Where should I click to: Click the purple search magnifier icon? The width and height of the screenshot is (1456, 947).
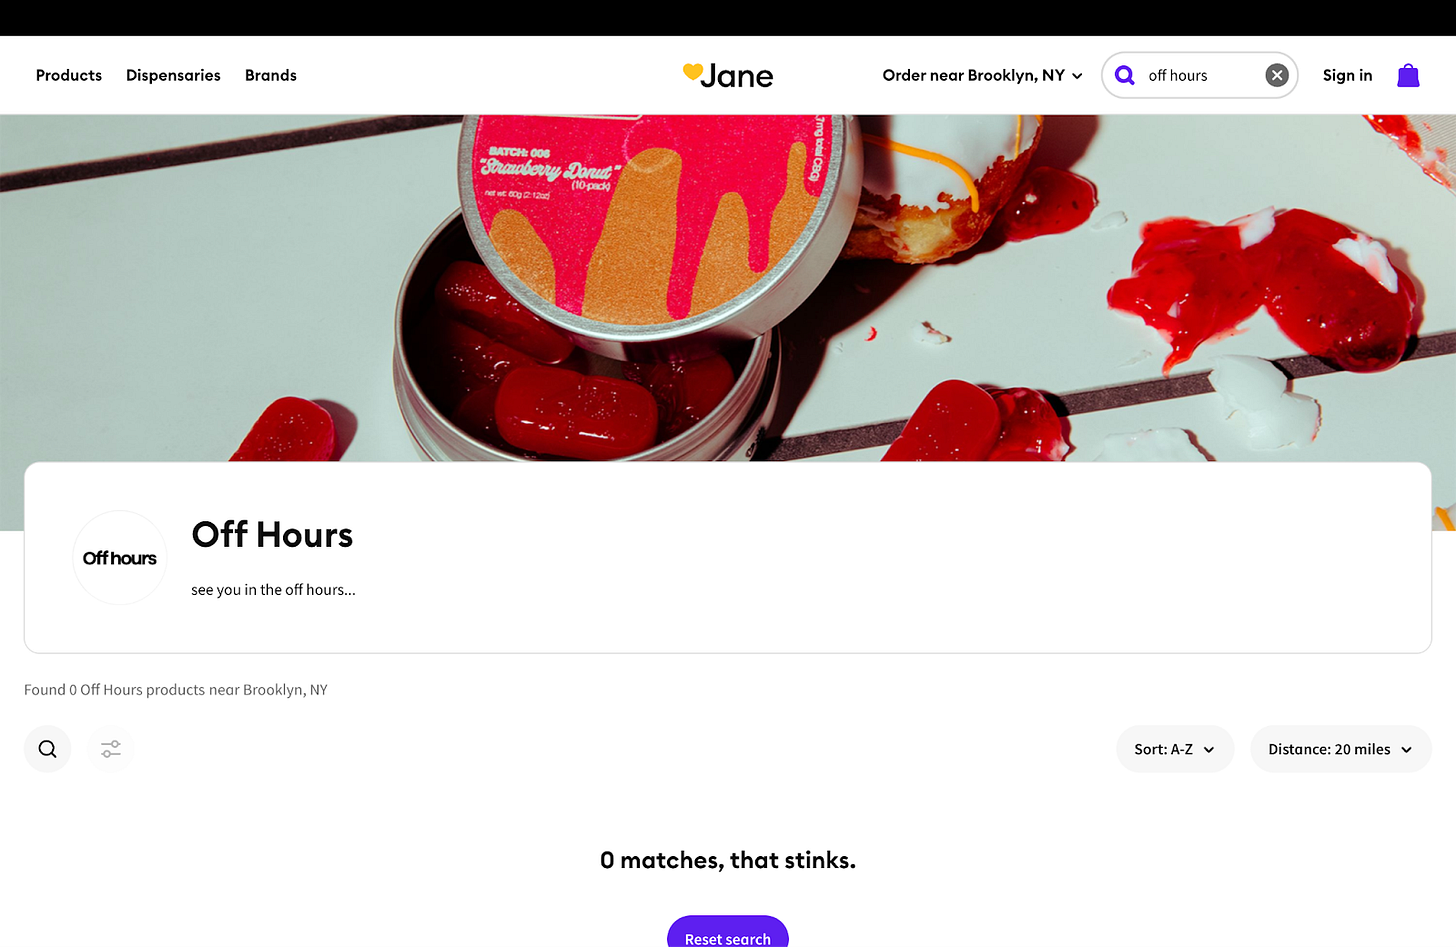[1125, 75]
